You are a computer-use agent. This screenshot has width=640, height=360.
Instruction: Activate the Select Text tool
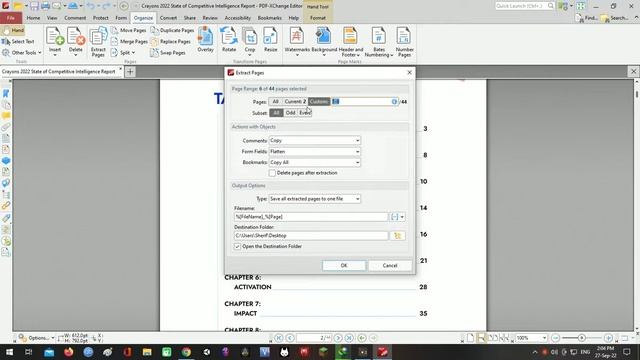click(x=18, y=41)
